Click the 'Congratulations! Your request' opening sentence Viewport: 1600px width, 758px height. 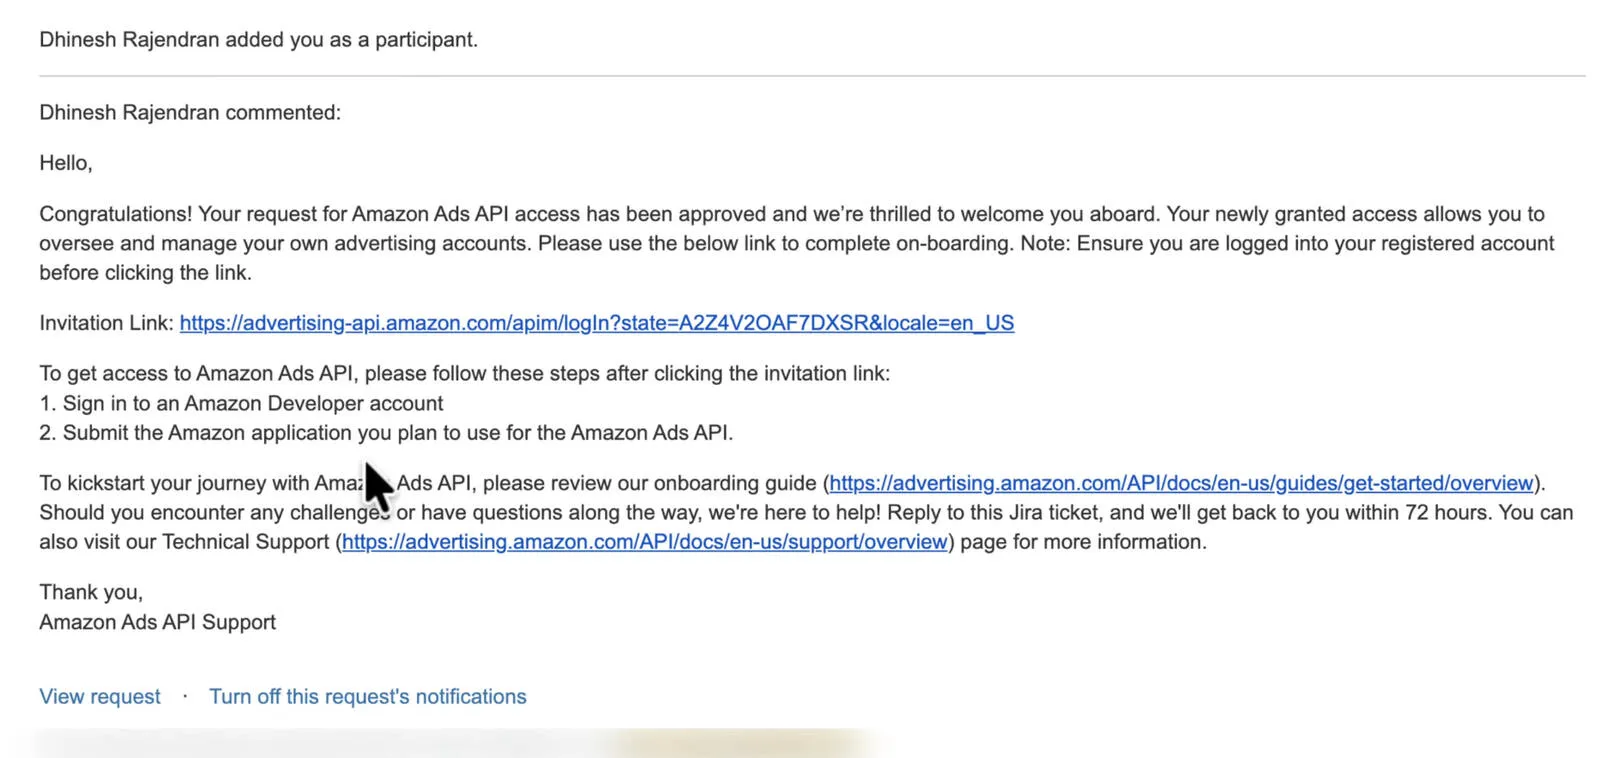[600, 214]
